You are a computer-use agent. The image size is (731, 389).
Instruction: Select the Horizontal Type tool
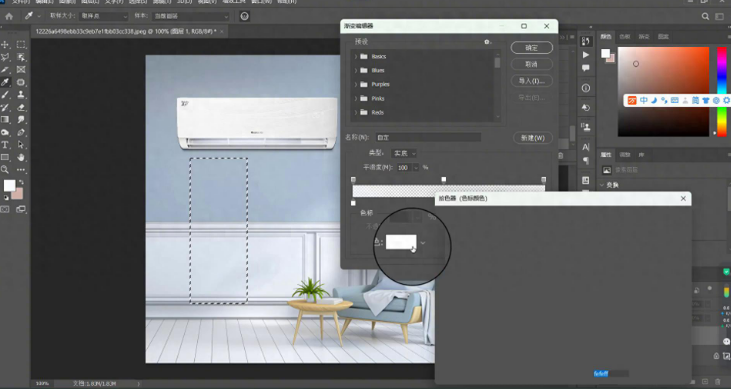pyautogui.click(x=5, y=145)
